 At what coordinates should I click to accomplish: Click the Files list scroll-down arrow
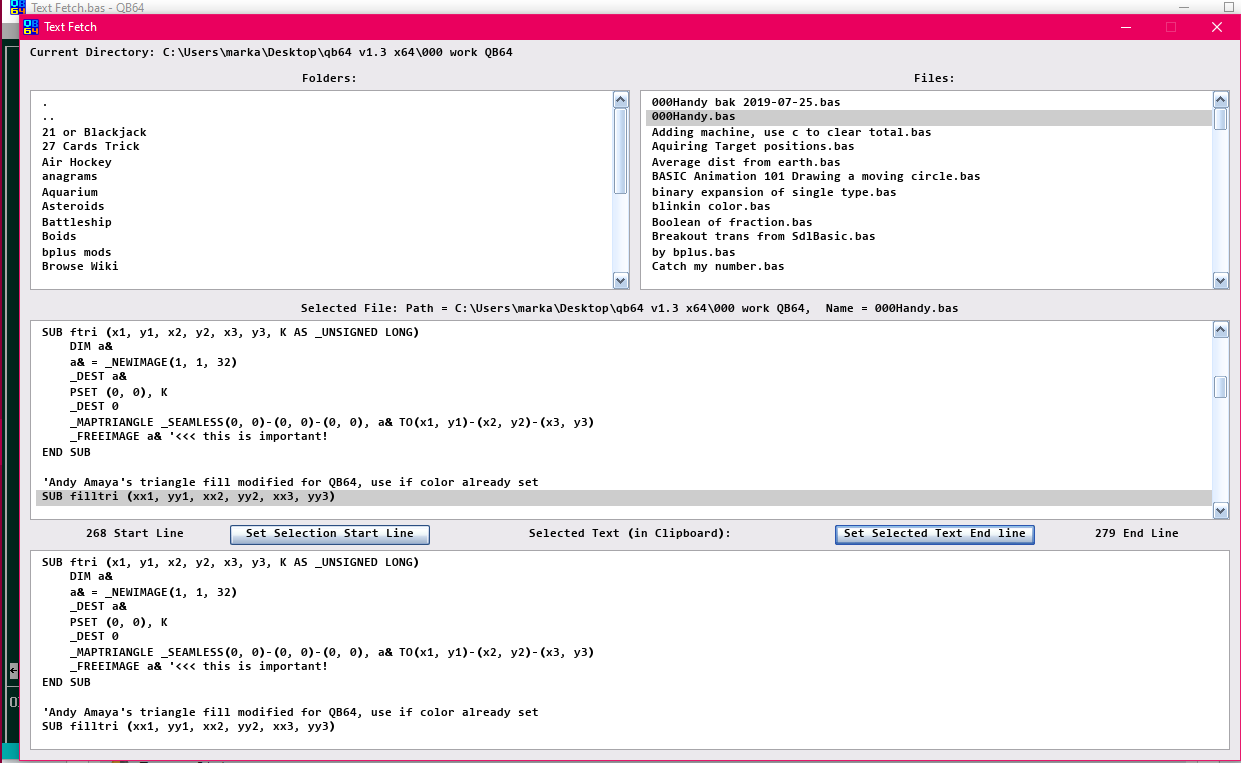click(1220, 281)
